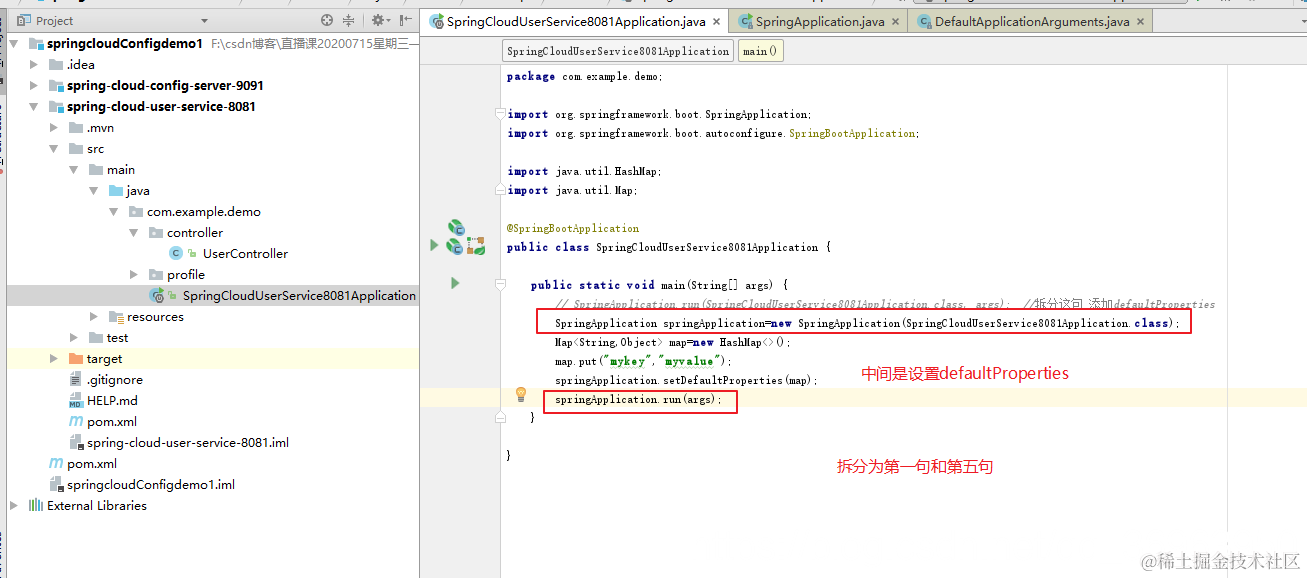The height and width of the screenshot is (578, 1307).
Task: Collapse the java source folder arrow
Action: click(x=94, y=190)
